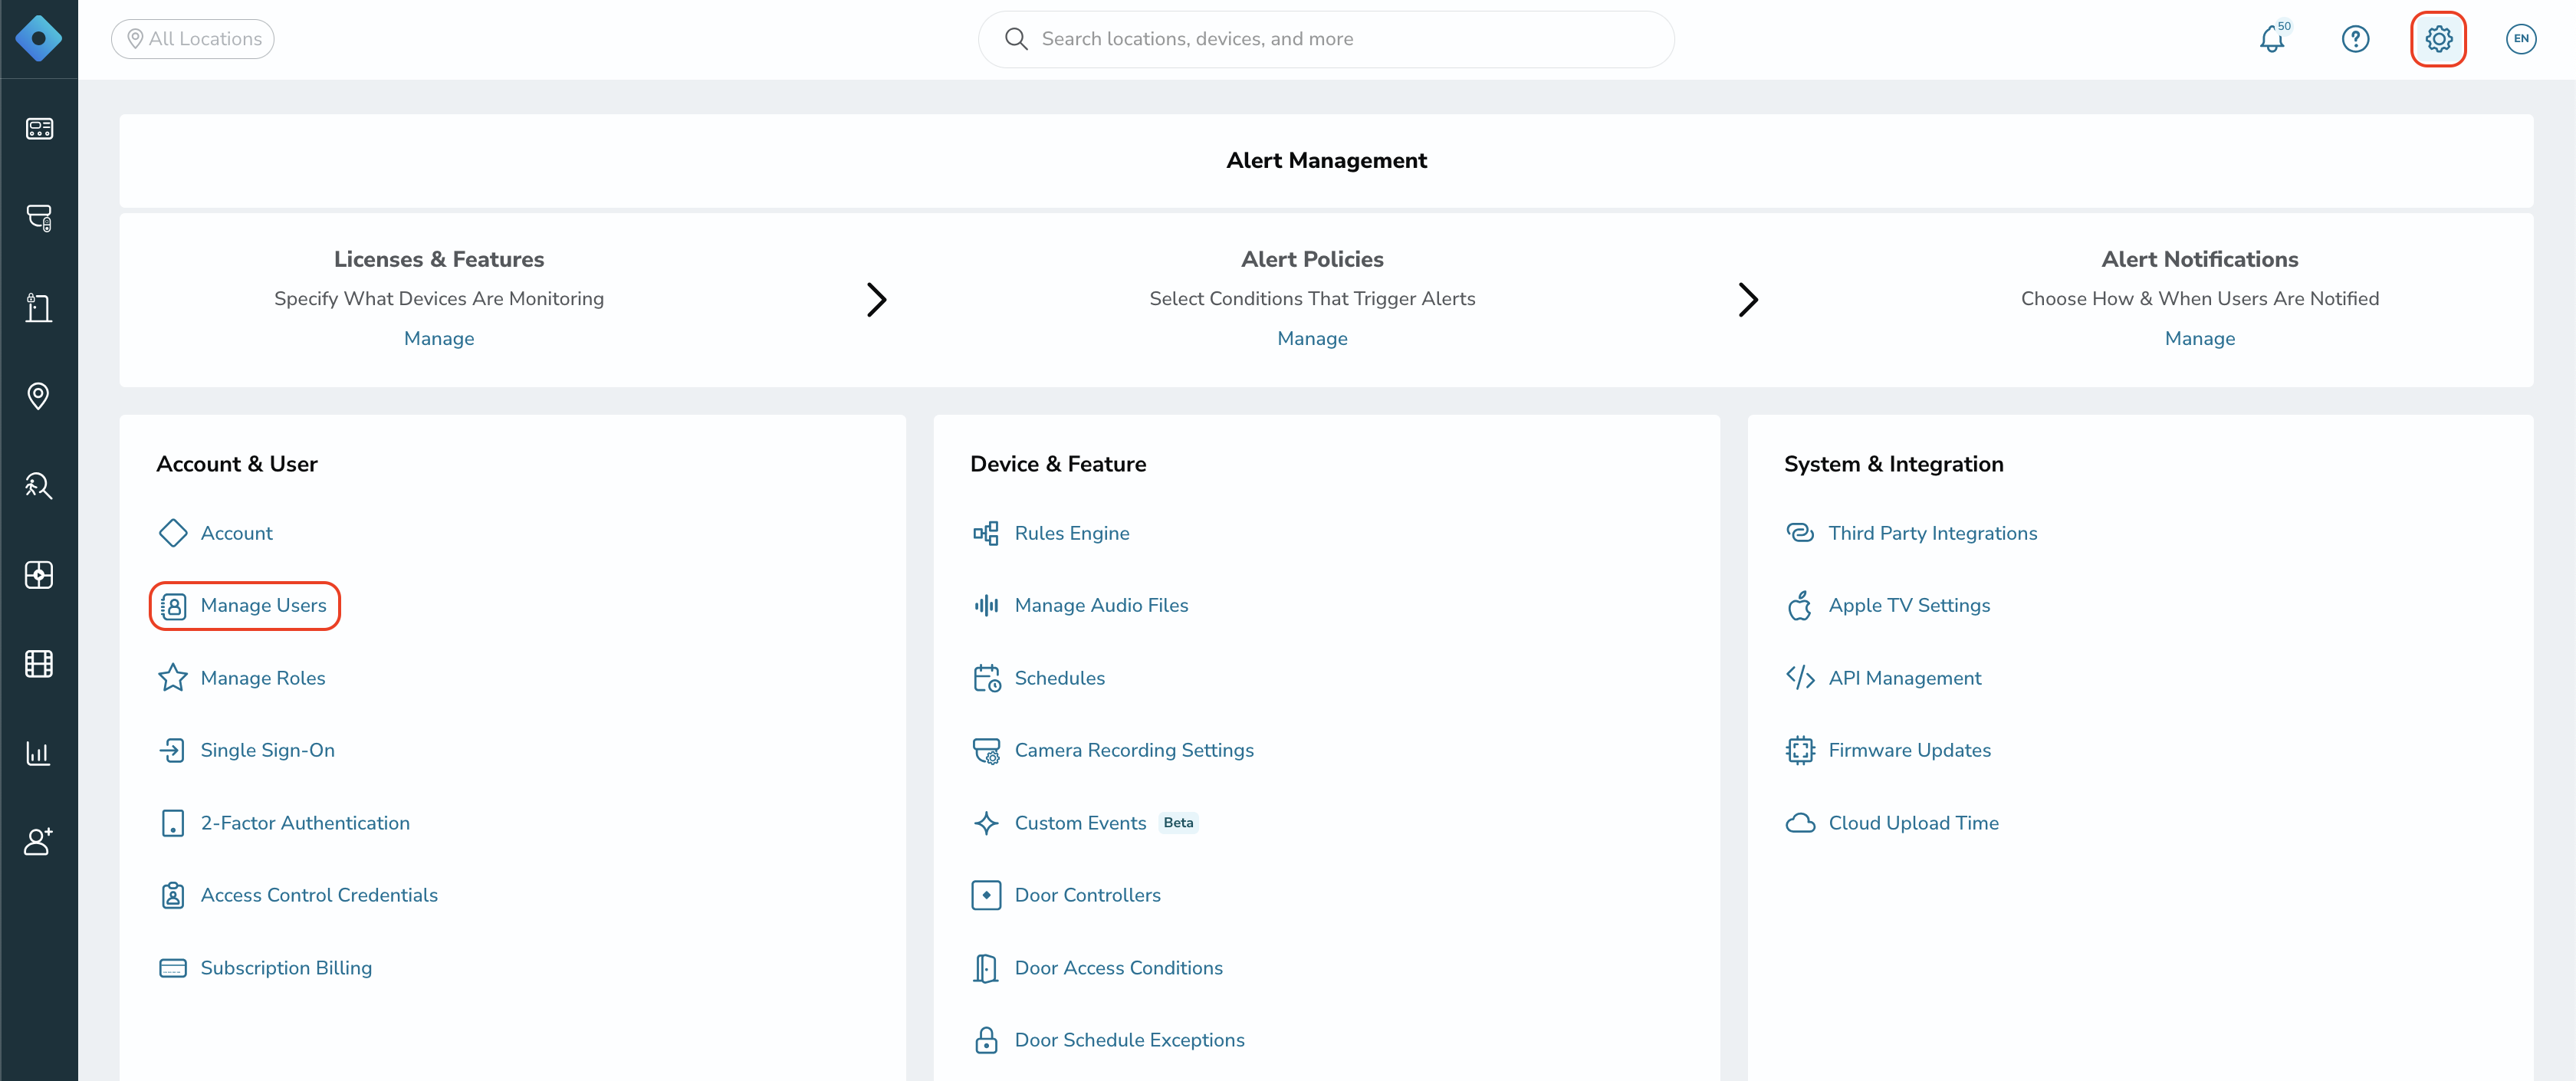The image size is (2576, 1081).
Task: Open Third Party Integrations
Action: tap(1932, 533)
